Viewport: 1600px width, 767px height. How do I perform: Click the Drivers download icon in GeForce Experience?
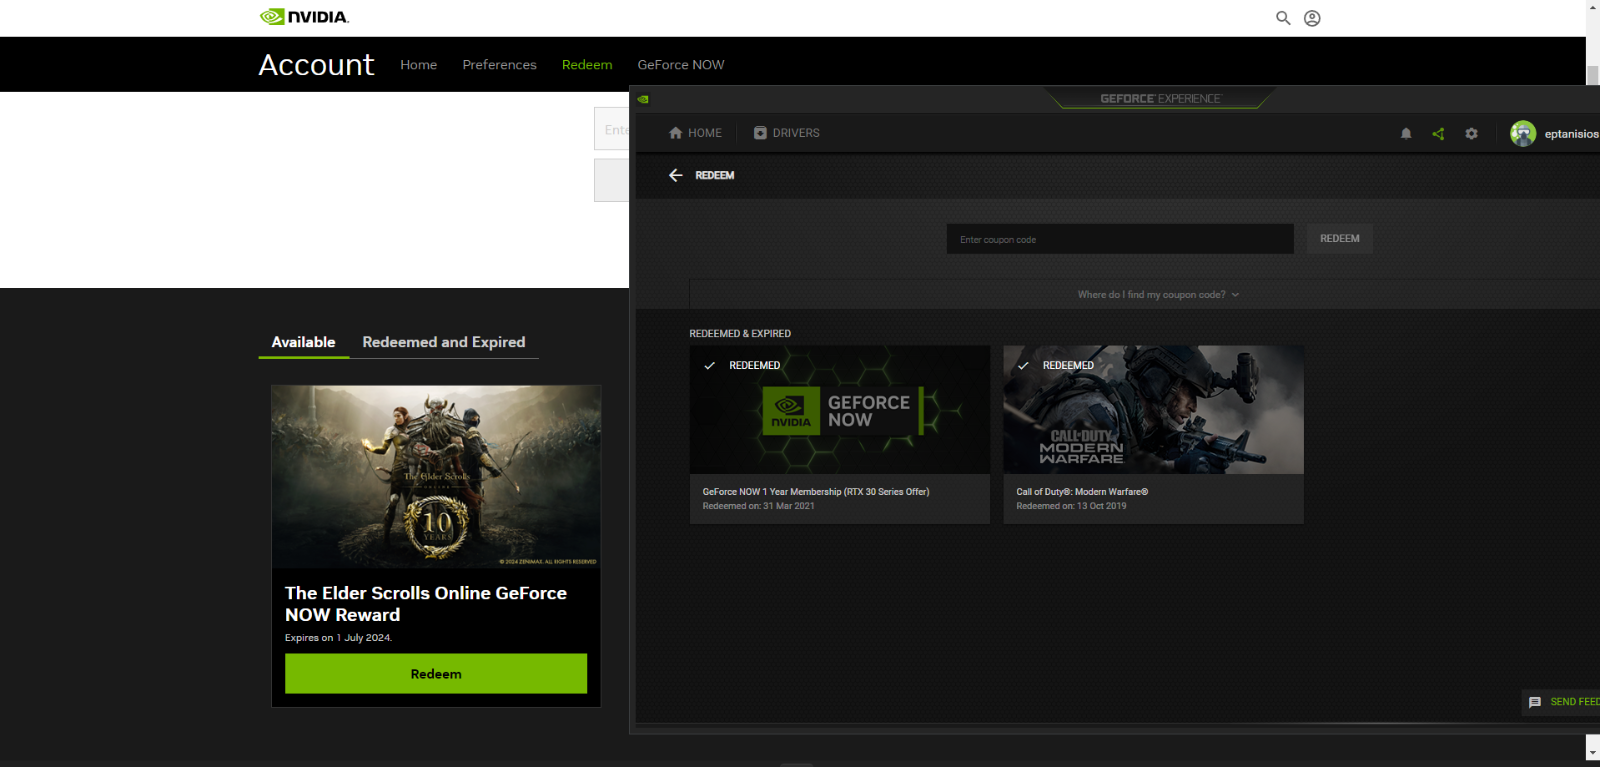click(x=760, y=133)
